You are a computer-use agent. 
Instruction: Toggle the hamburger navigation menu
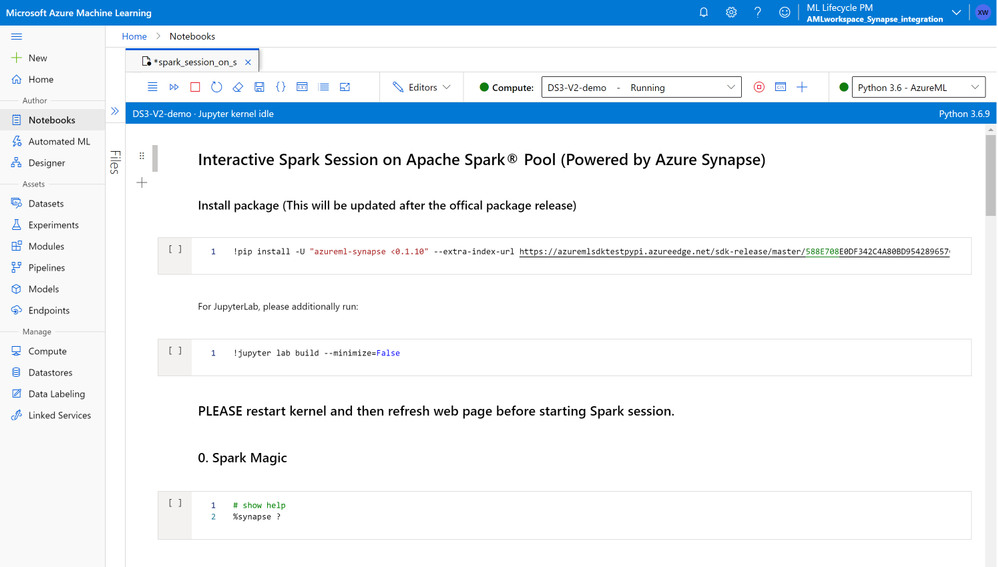point(16,36)
